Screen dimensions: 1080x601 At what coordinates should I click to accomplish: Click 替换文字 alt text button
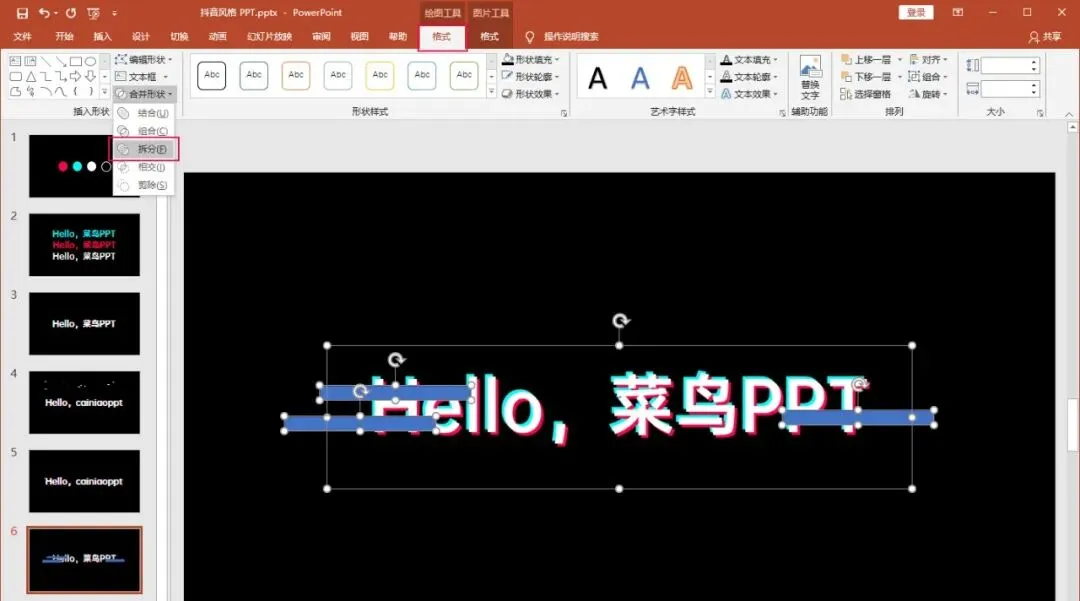[810, 78]
